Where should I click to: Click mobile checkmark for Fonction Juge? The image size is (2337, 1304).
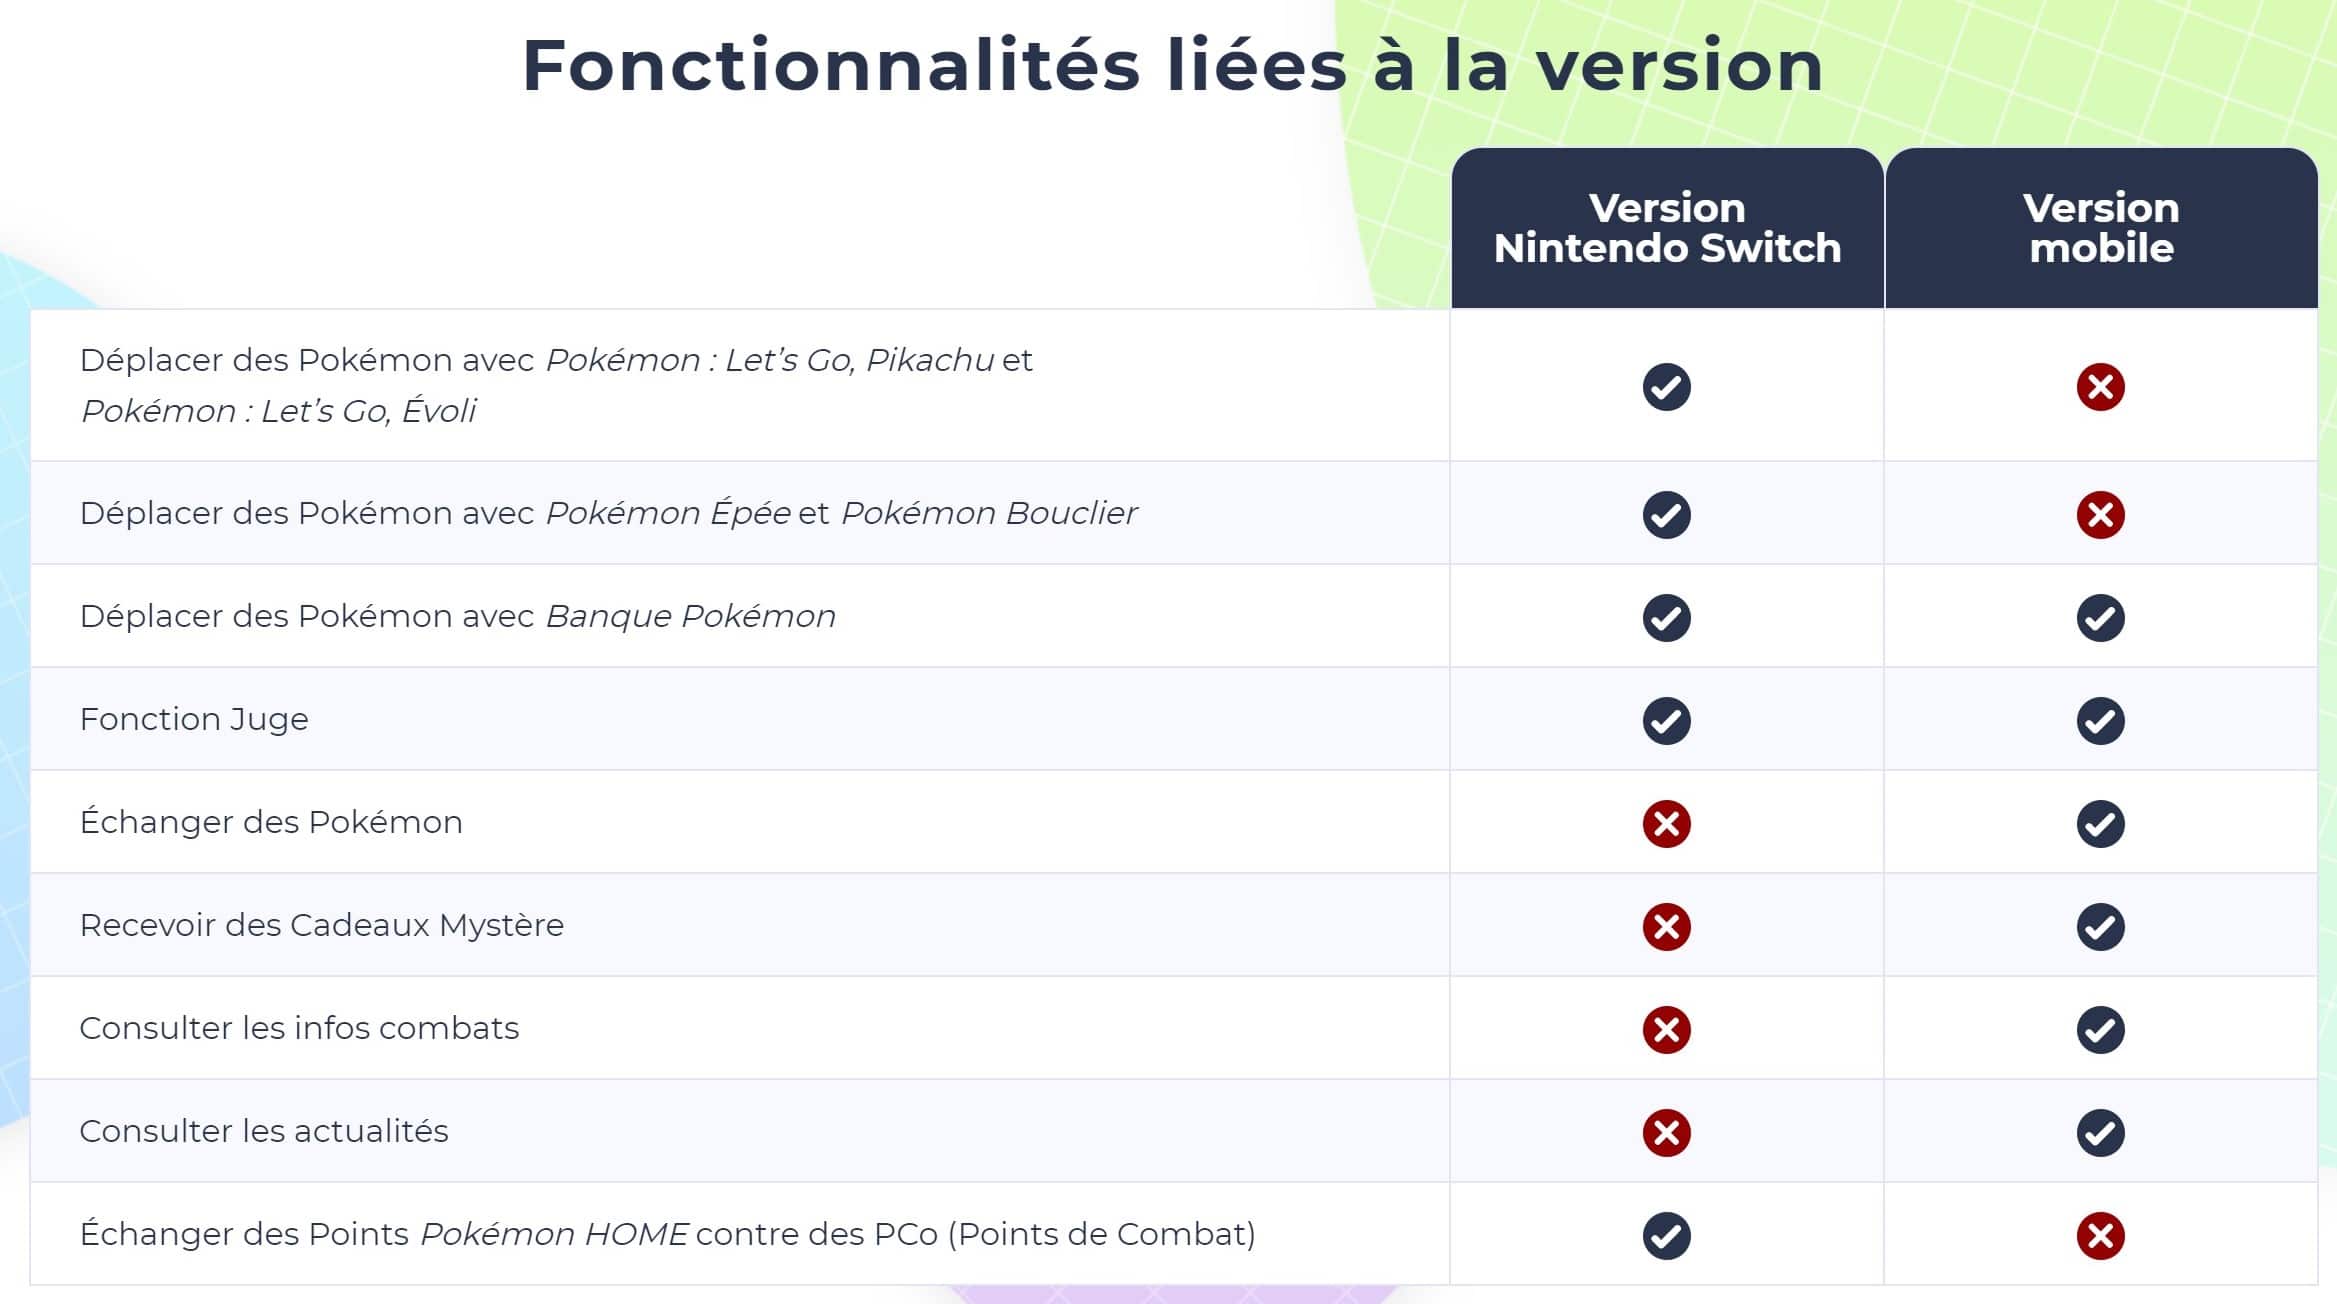pos(2100,721)
